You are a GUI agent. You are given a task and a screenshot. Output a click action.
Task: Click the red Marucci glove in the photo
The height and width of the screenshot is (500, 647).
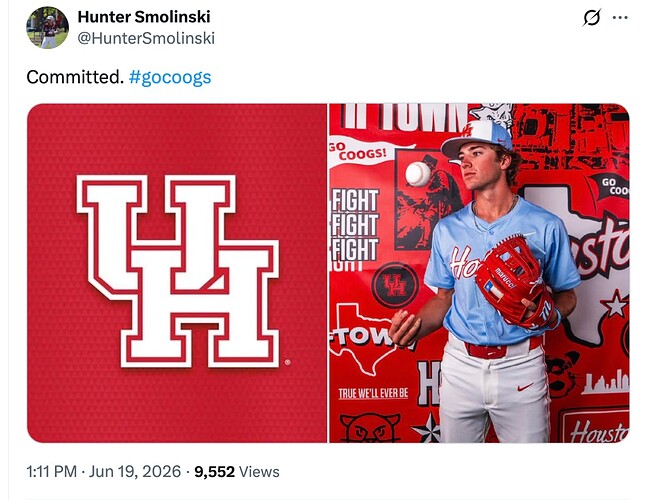click(514, 282)
